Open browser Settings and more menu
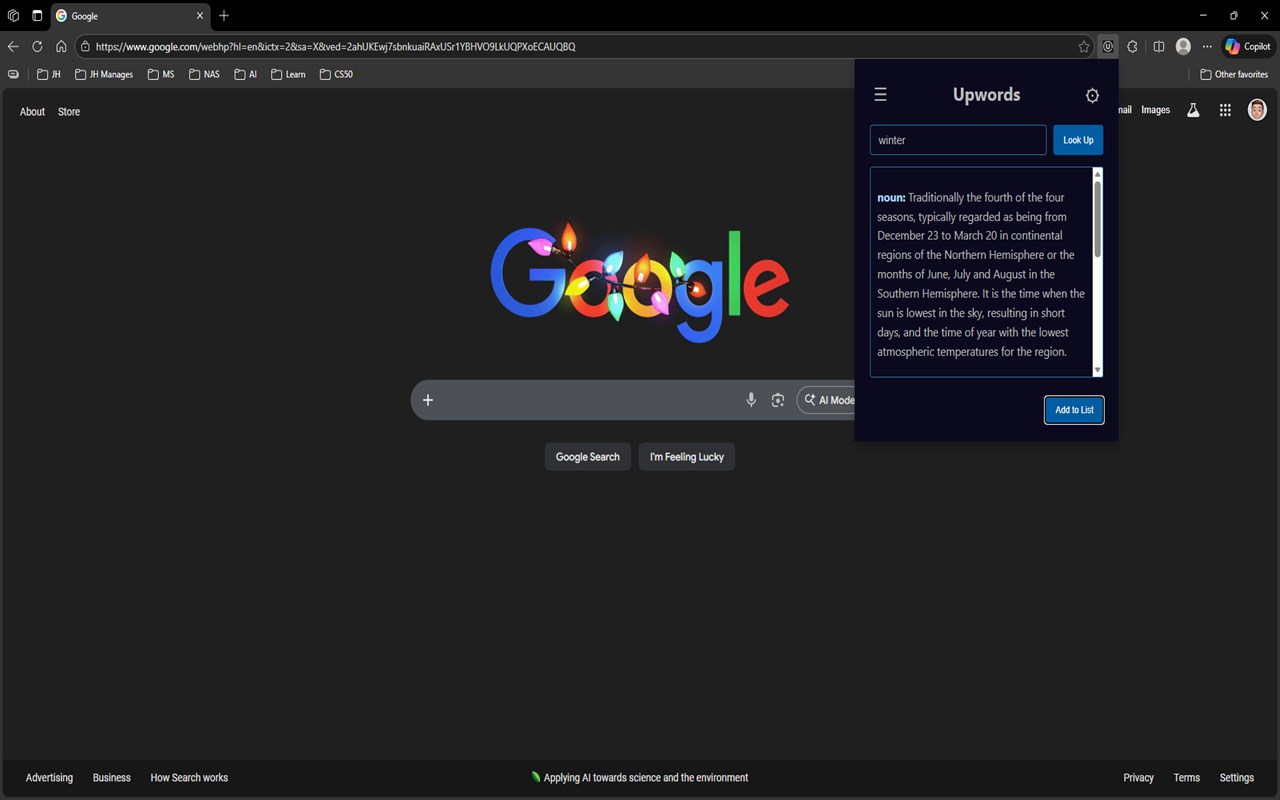 pyautogui.click(x=1207, y=46)
